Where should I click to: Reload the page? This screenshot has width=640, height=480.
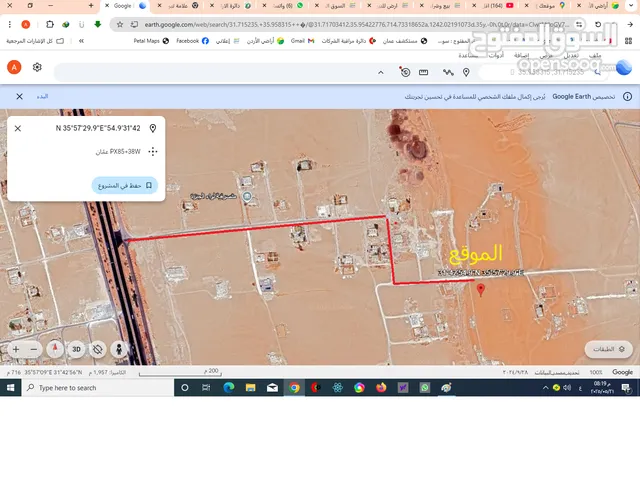[598, 24]
